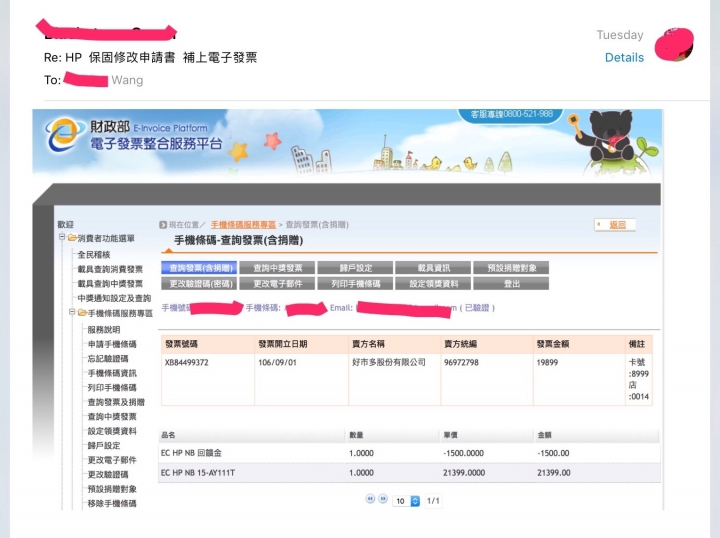Click item row EC HP NB 回饋金
This screenshot has width=720, height=538.
[x=409, y=453]
